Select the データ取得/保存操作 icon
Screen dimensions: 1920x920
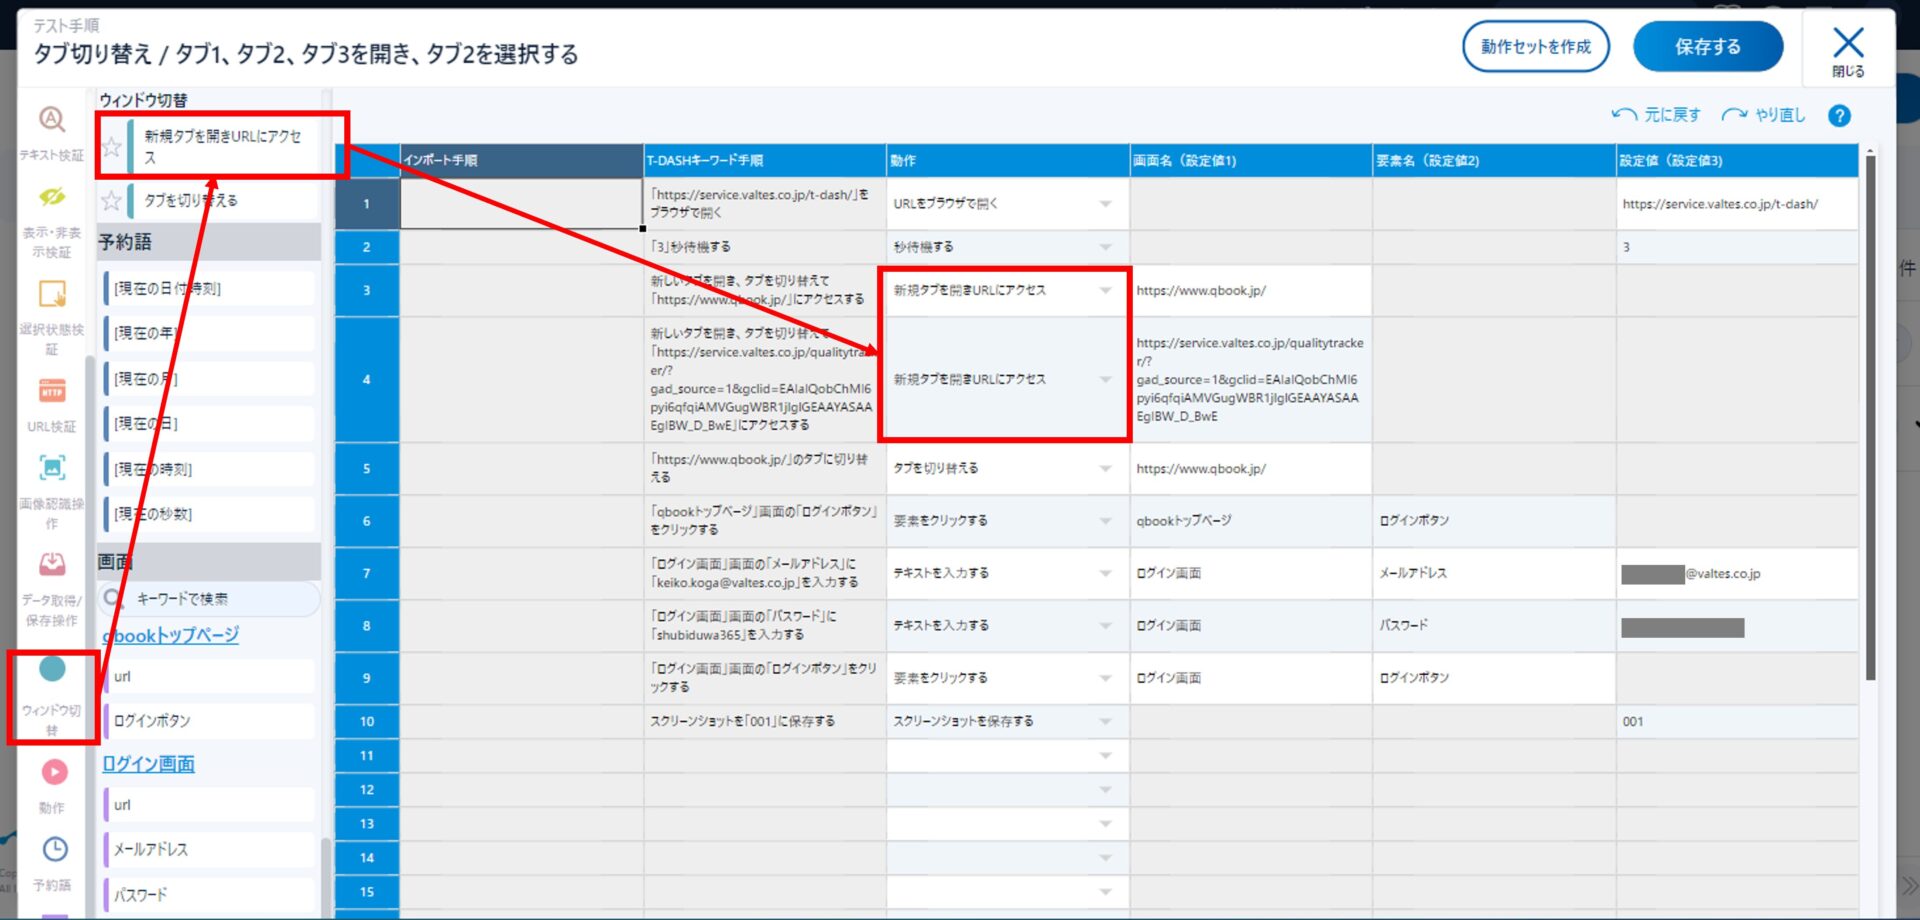[52, 565]
